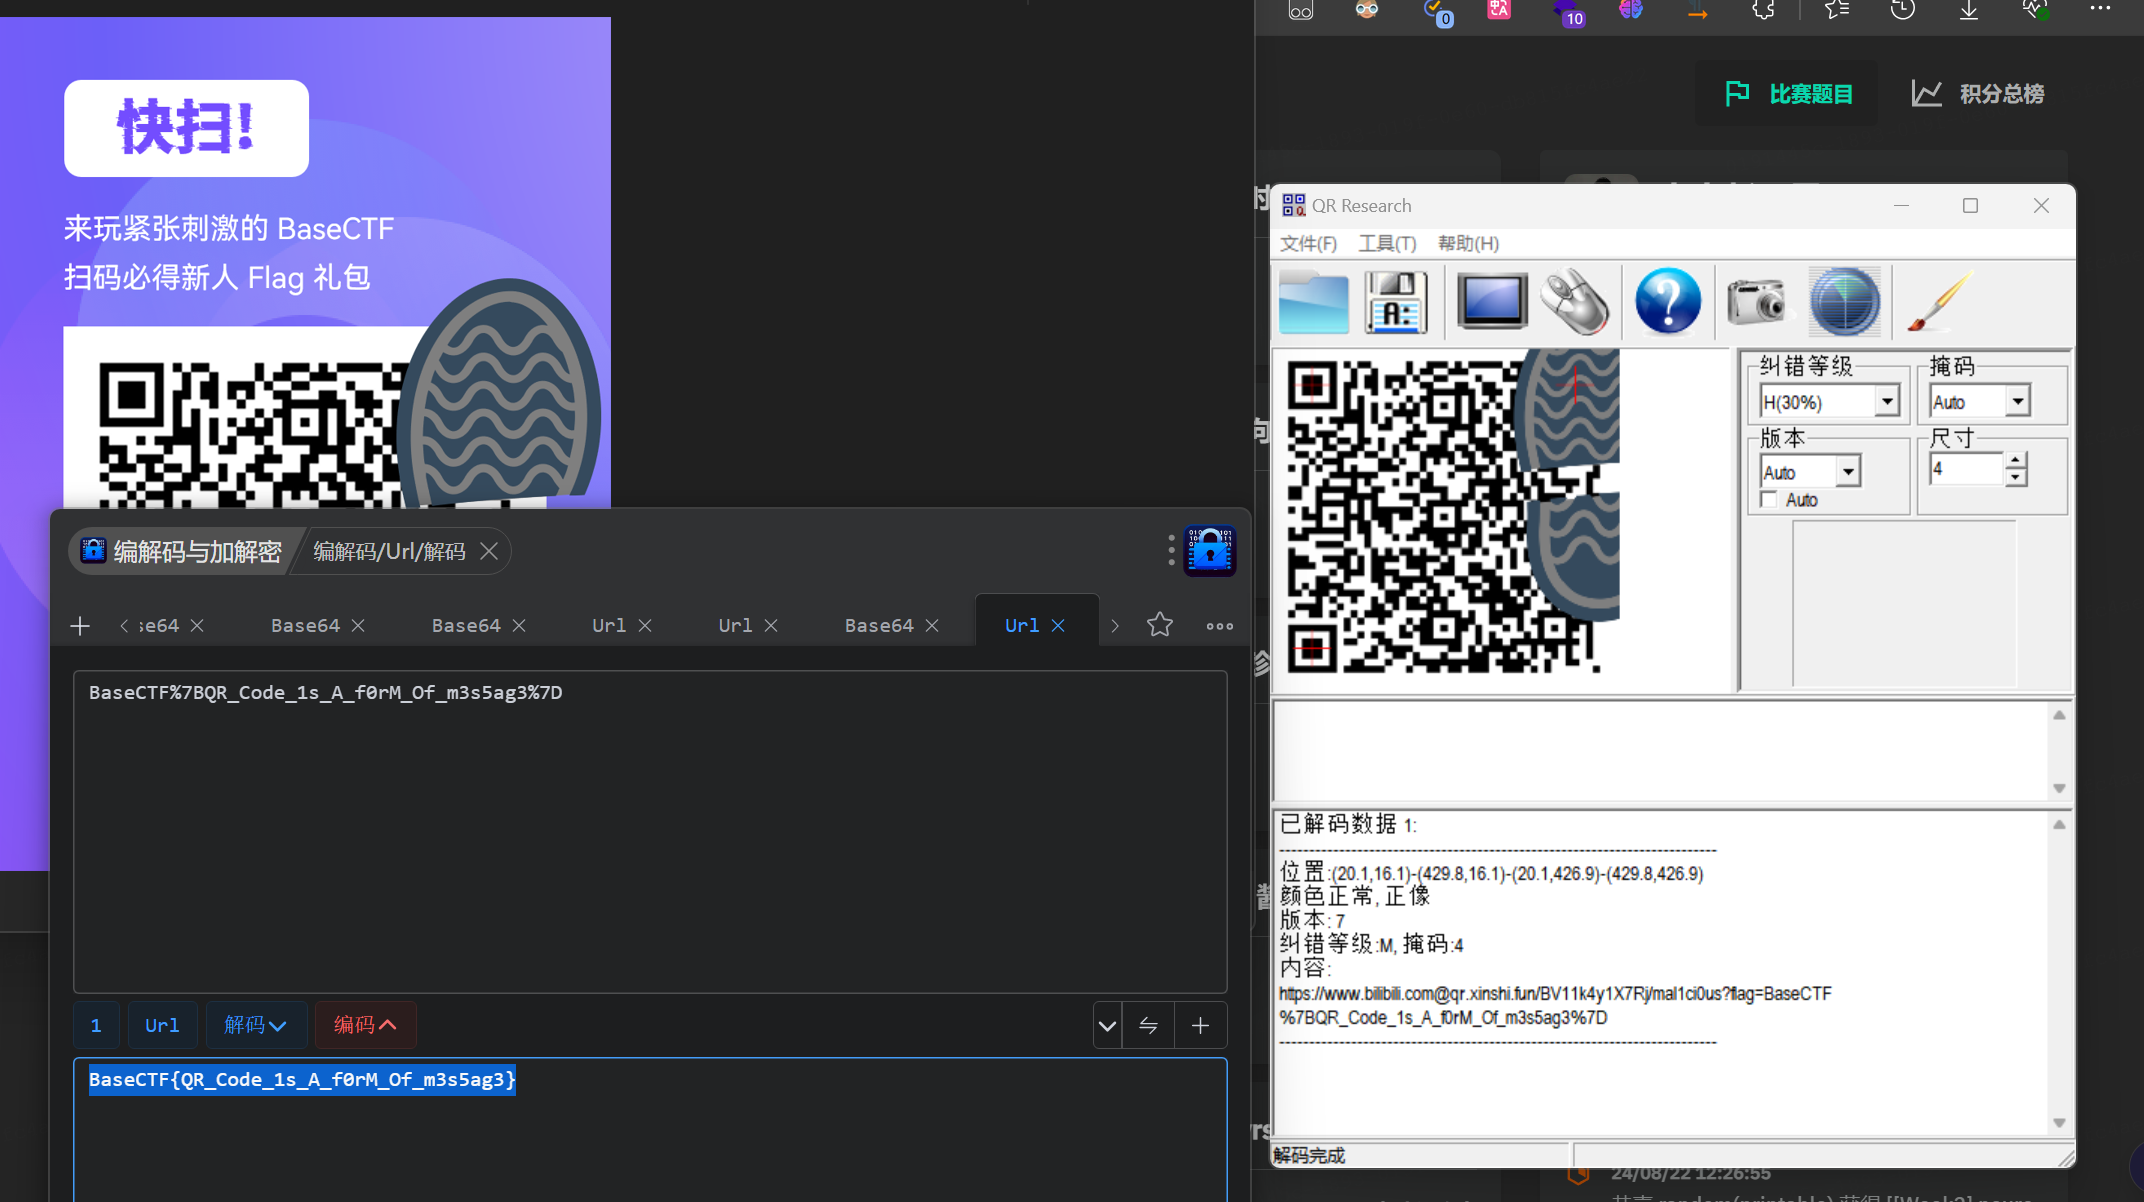The image size is (2144, 1202).
Task: Switch to the first Url tab
Action: (609, 625)
